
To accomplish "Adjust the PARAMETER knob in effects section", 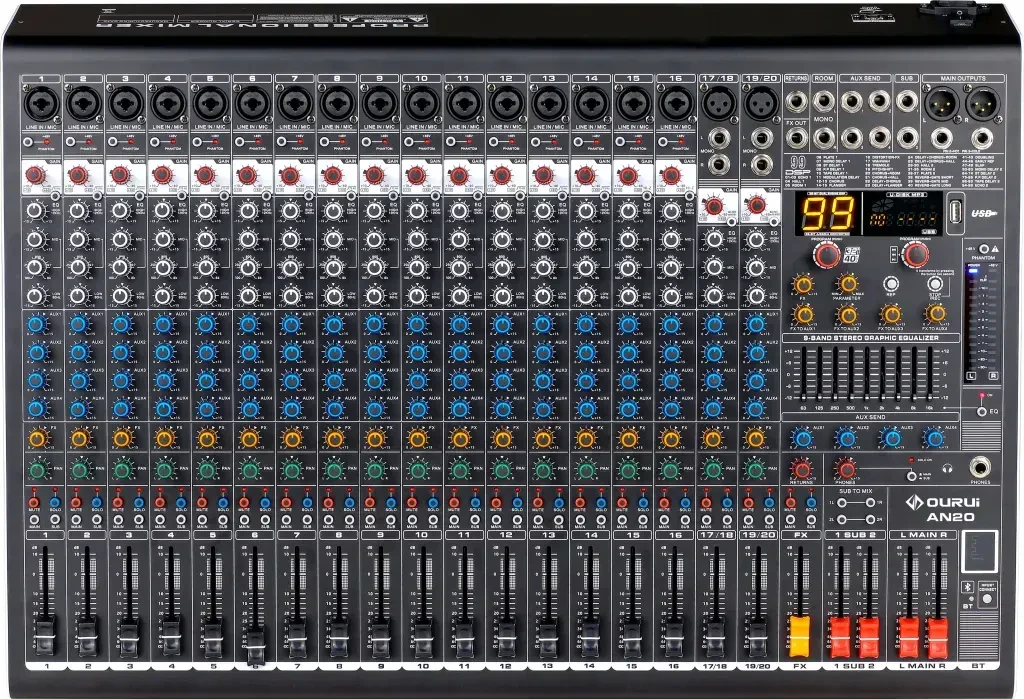I will (846, 283).
